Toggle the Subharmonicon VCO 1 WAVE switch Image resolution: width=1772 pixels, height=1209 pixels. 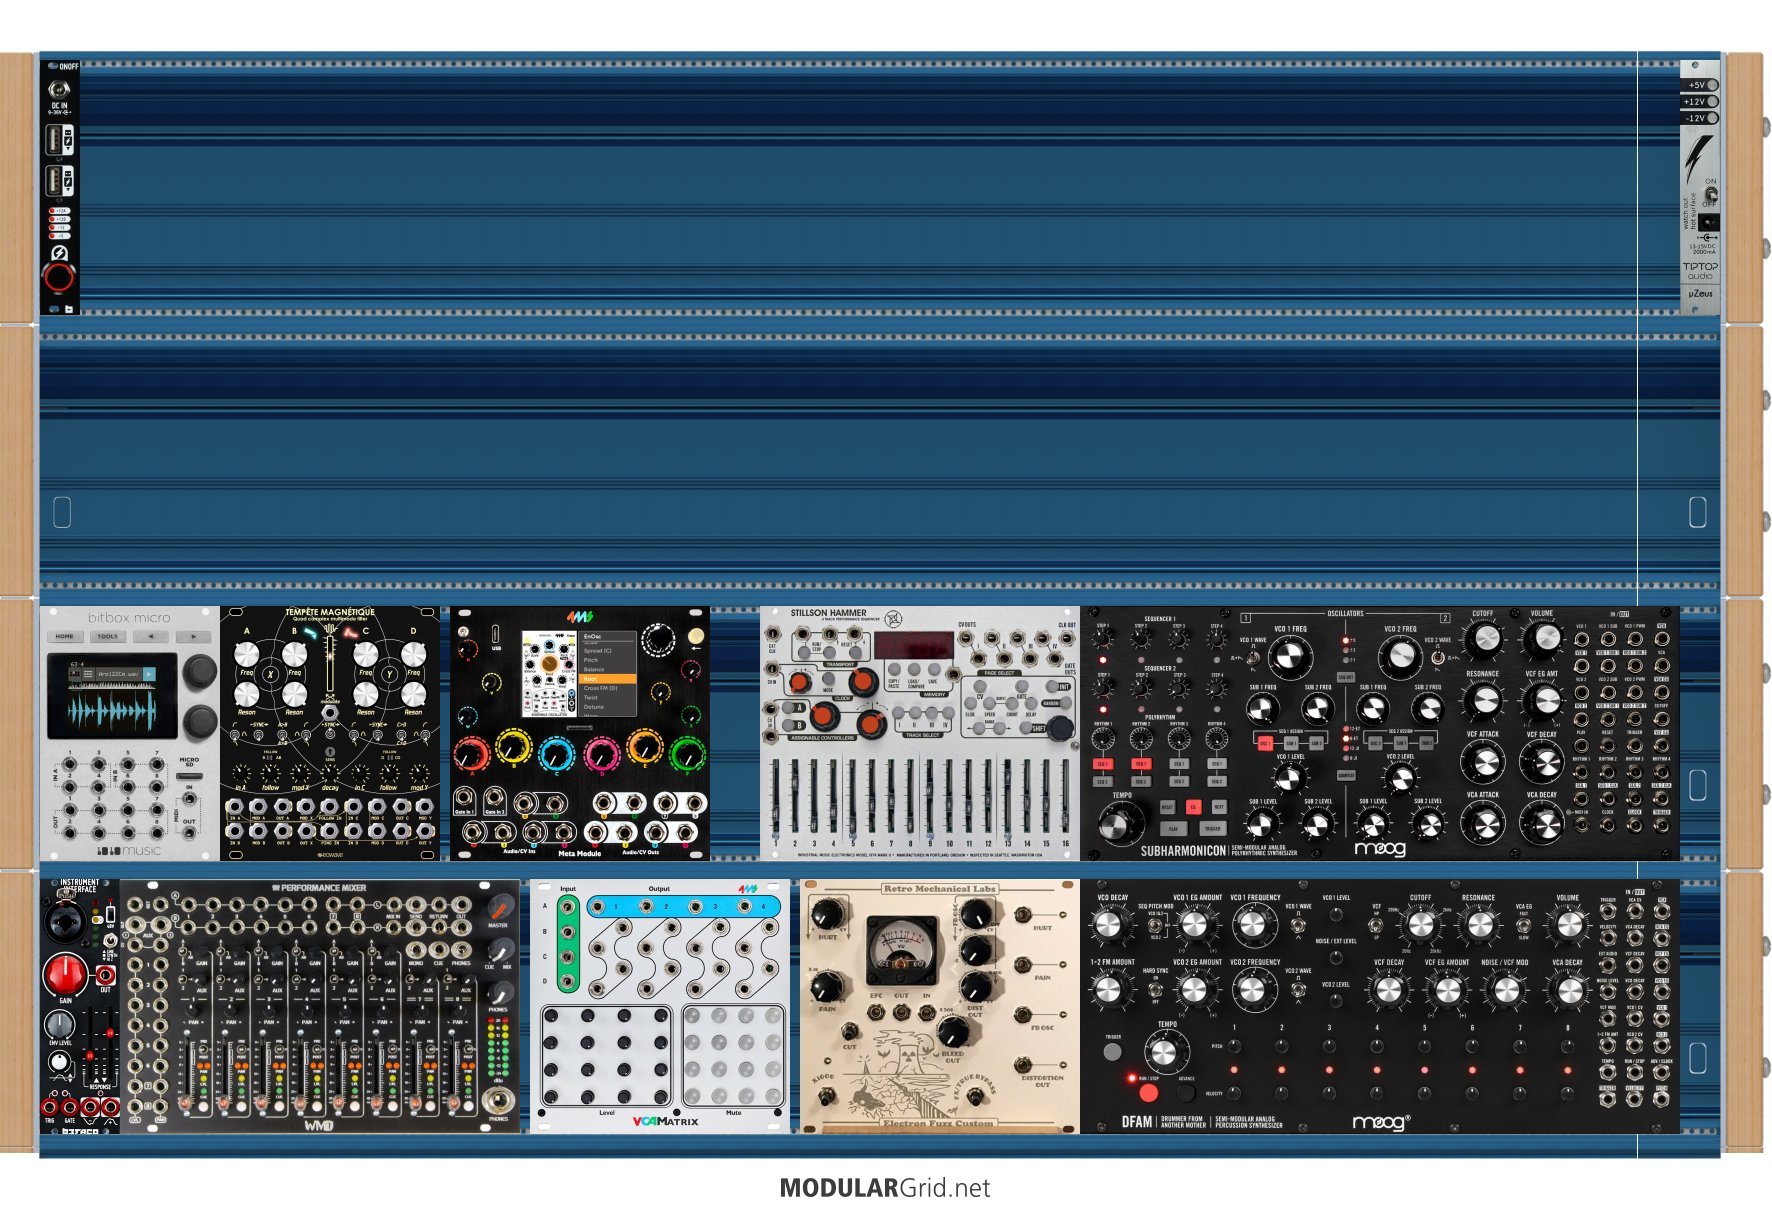pos(1253,656)
